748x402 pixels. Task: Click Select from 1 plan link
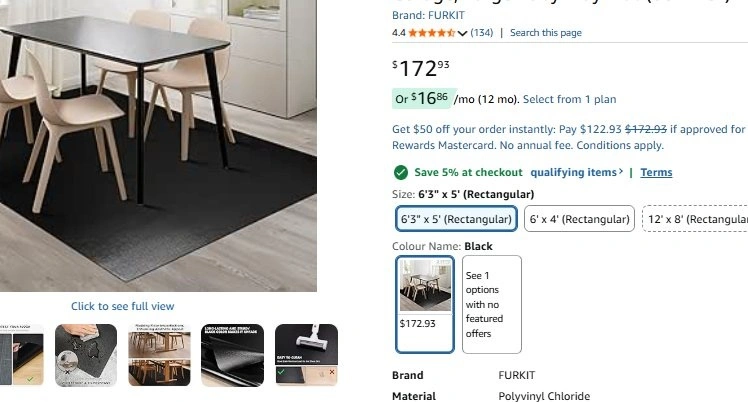(x=570, y=99)
